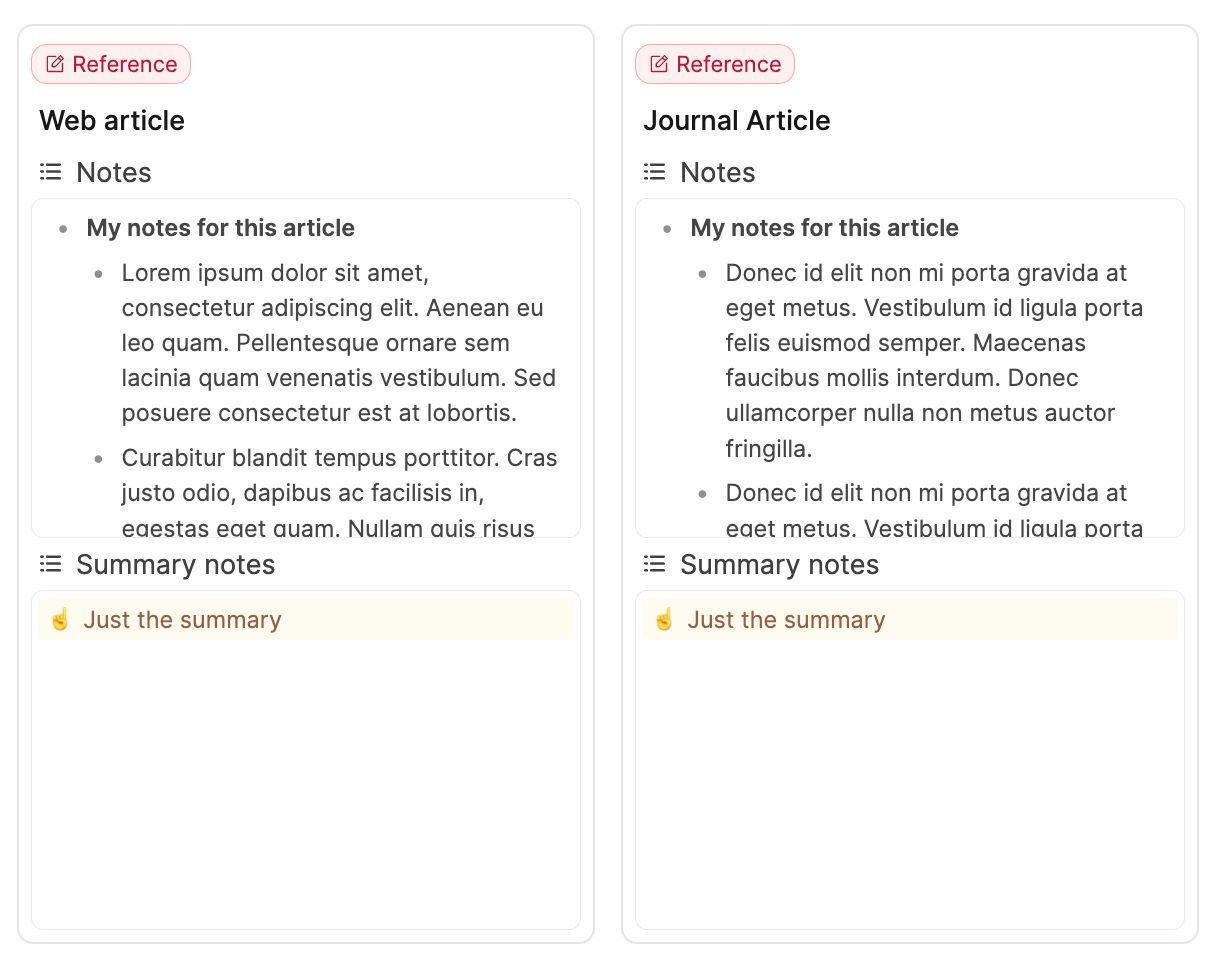Click the pointing finger emoji in Journal Article callout

tap(664, 620)
